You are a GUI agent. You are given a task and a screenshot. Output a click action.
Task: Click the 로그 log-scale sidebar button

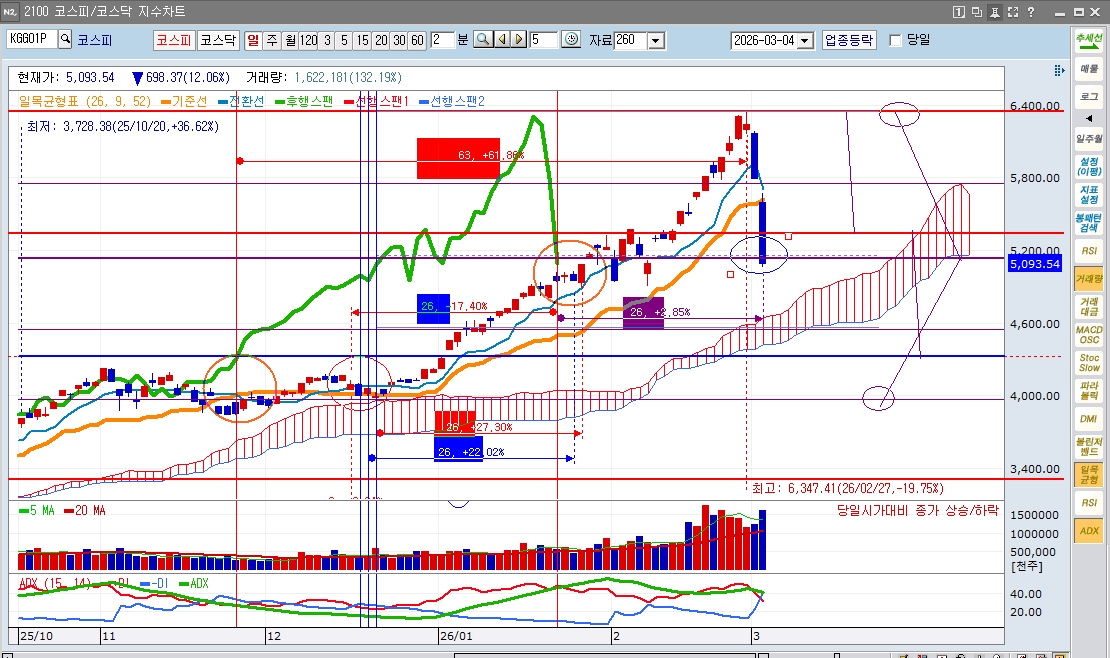(x=1089, y=96)
